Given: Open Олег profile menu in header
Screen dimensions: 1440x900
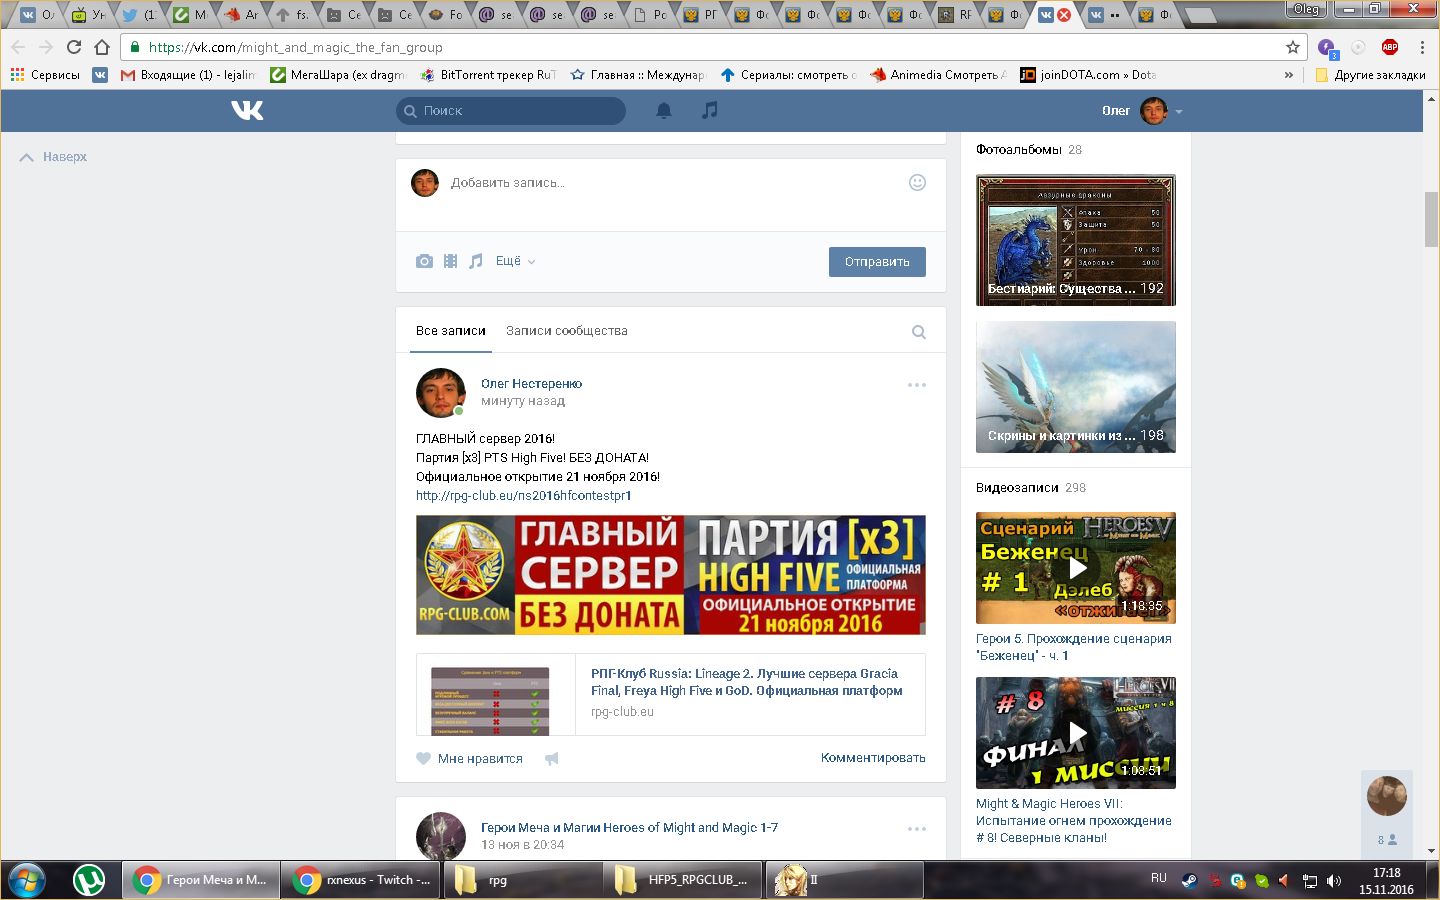Looking at the screenshot, I should coord(1142,111).
